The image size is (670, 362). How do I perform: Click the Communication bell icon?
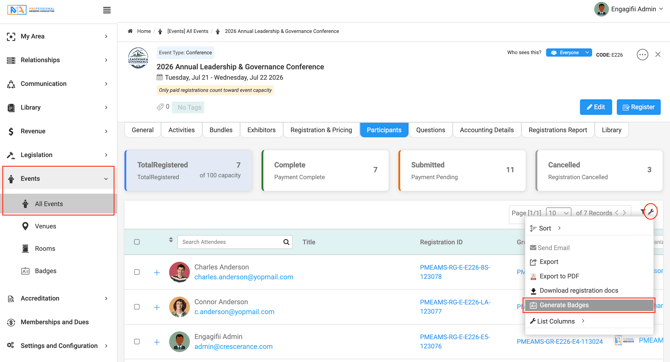click(x=11, y=84)
